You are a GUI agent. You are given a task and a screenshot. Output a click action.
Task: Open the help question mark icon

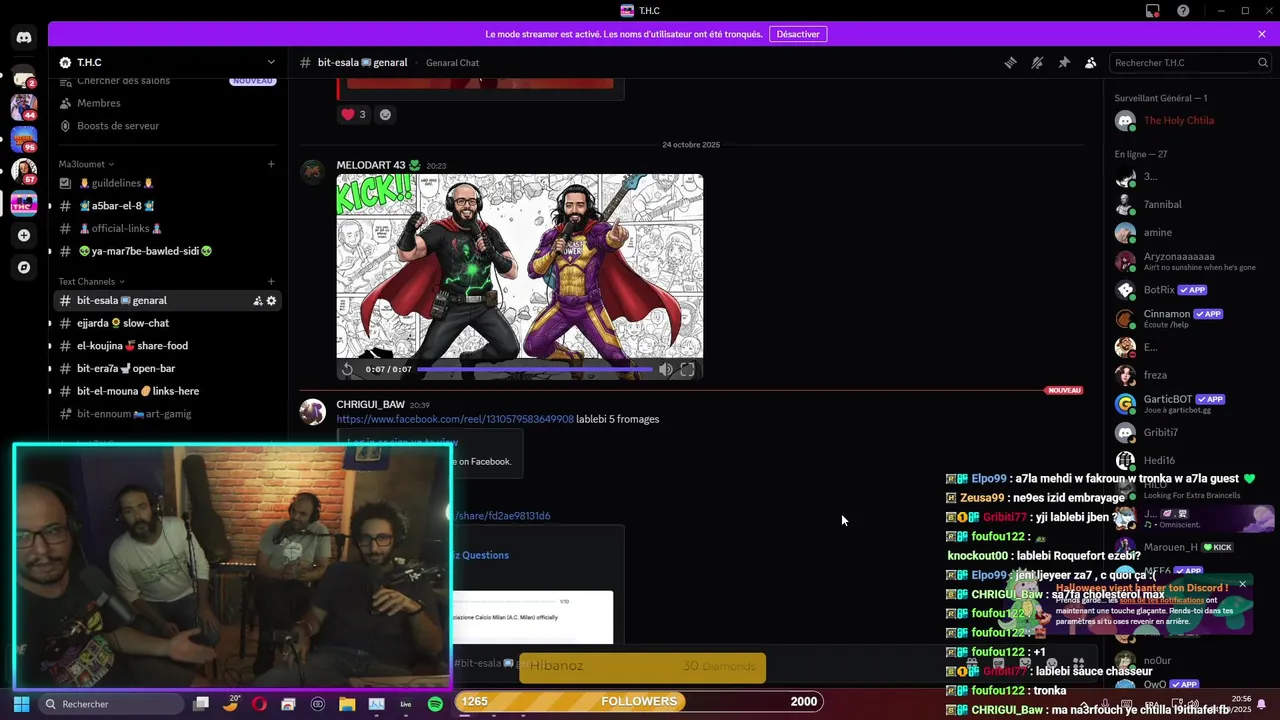1183,10
